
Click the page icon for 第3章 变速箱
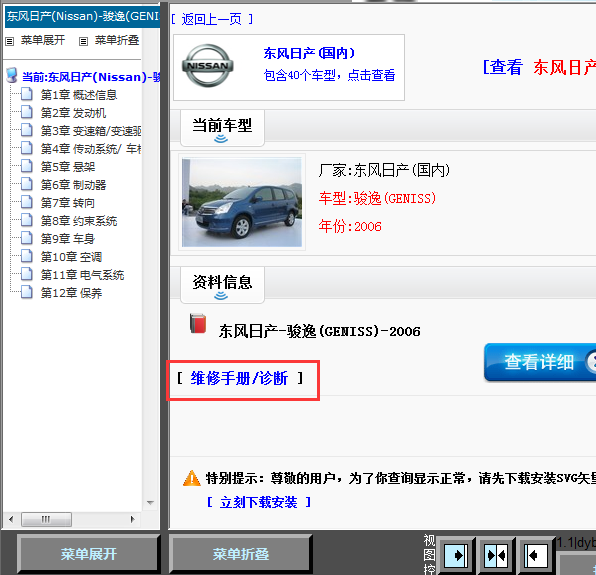coord(27,130)
